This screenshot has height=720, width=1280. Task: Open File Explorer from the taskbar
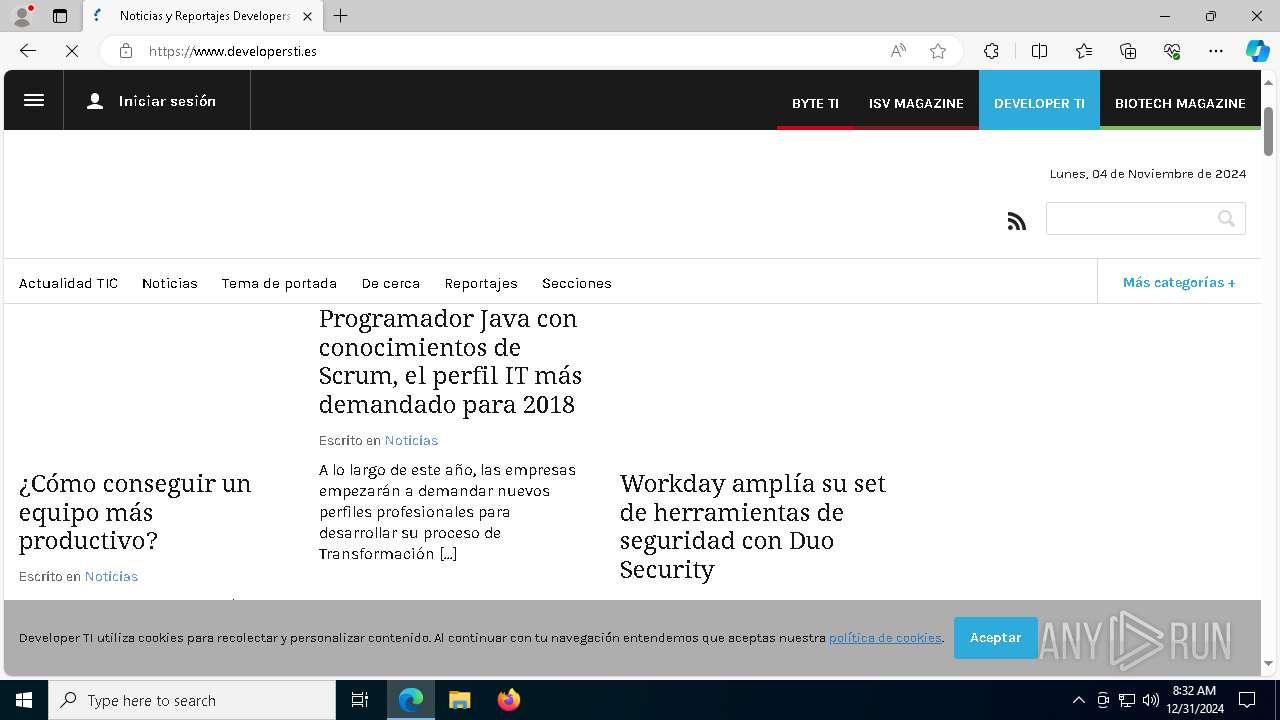tap(459, 700)
